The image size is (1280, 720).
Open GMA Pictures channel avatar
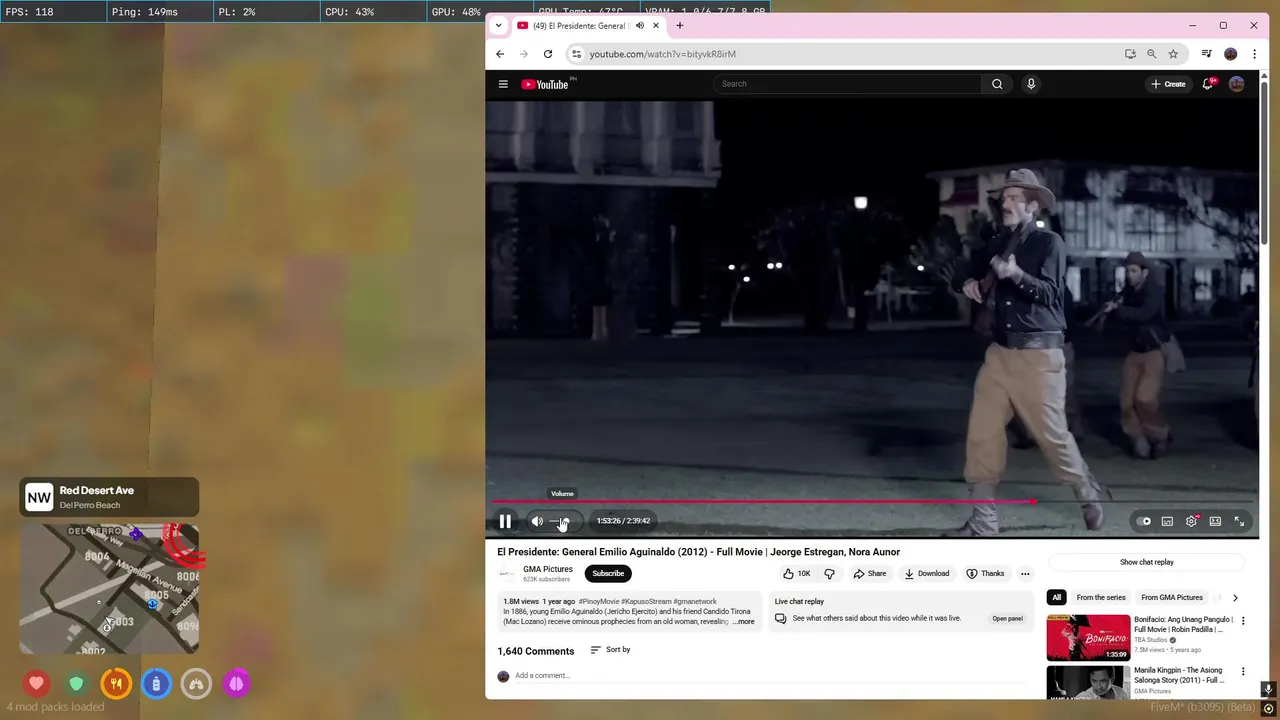(506, 574)
